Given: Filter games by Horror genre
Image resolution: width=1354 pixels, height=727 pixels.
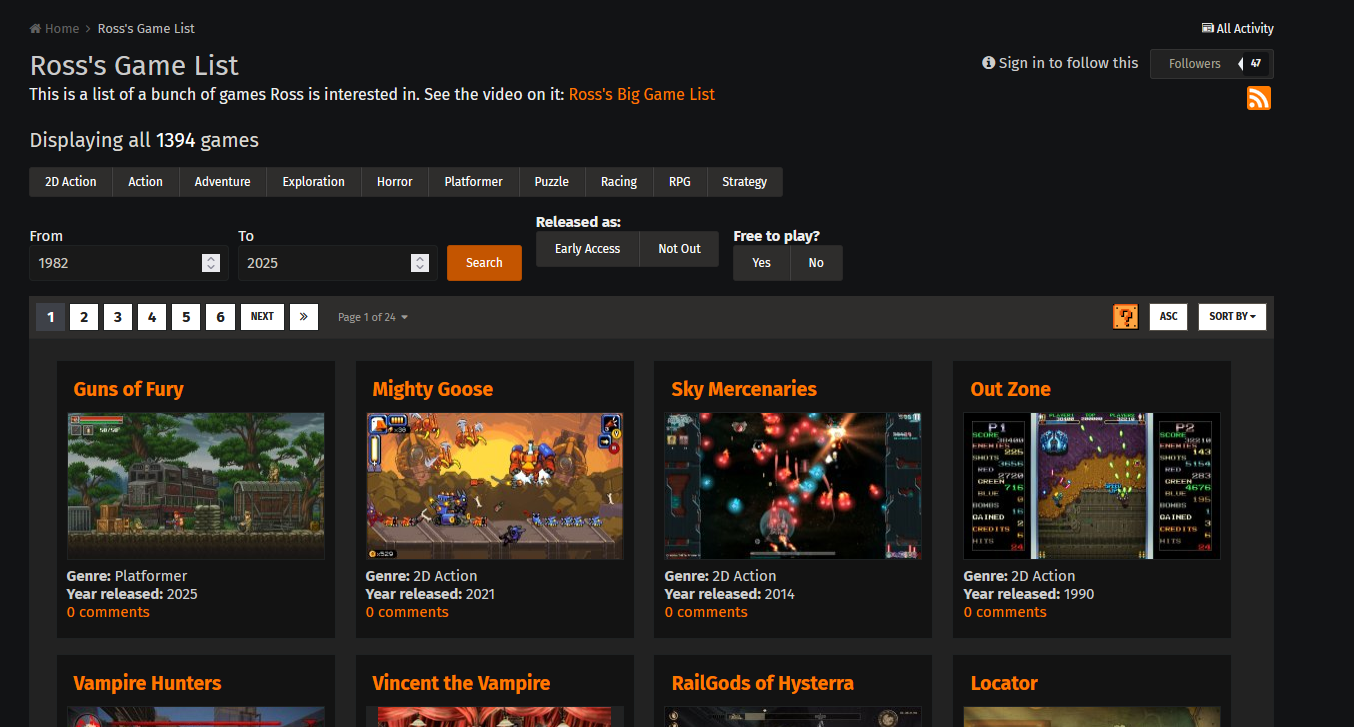Looking at the screenshot, I should [395, 182].
